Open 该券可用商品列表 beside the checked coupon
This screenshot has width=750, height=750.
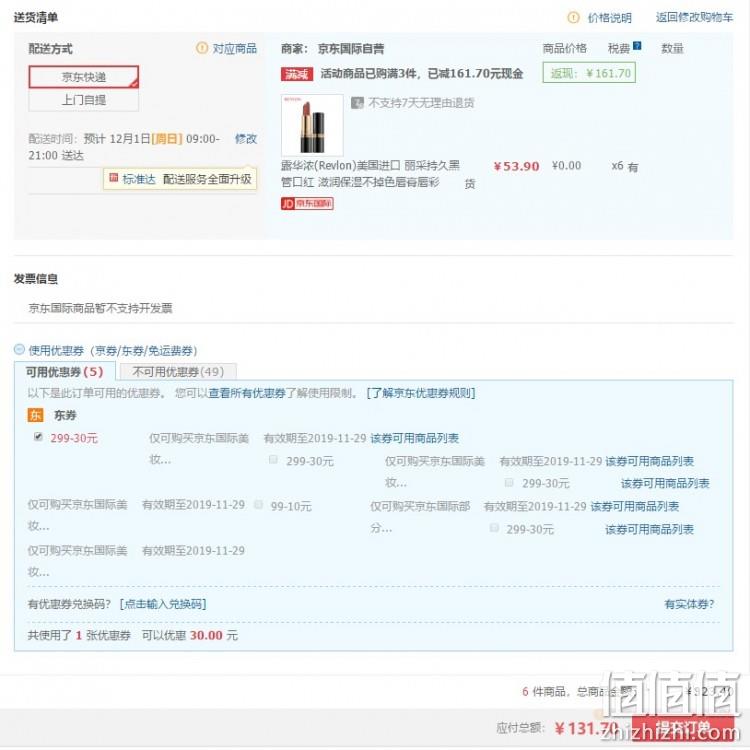[414, 438]
